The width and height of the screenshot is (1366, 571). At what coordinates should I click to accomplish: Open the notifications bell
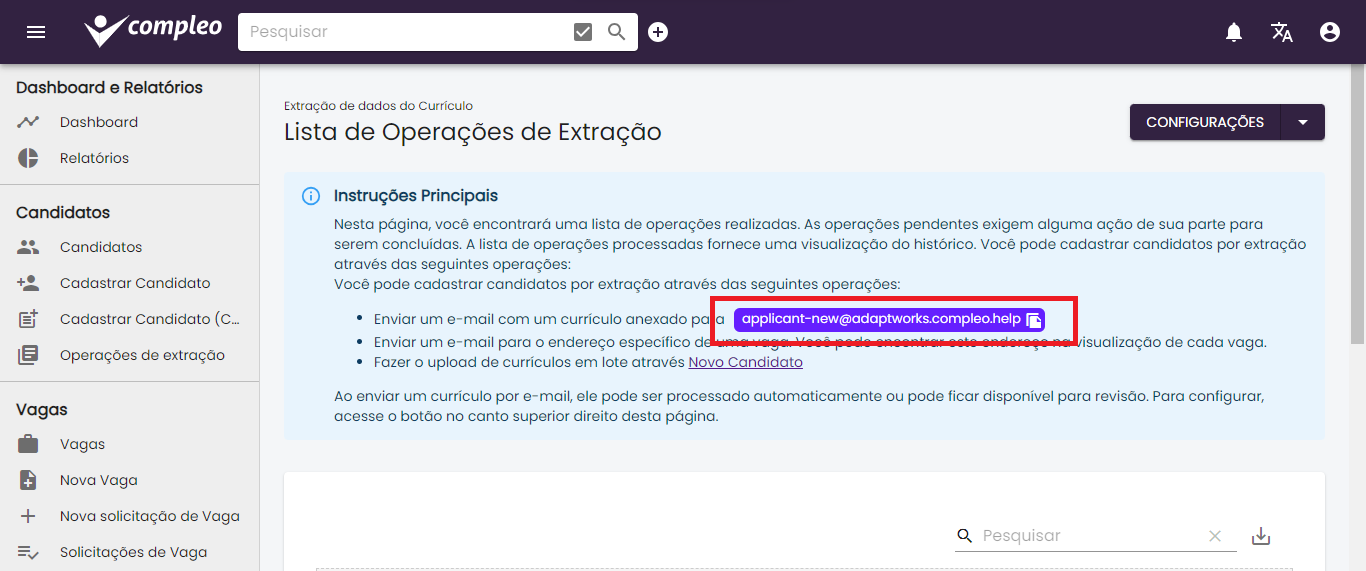click(1234, 32)
